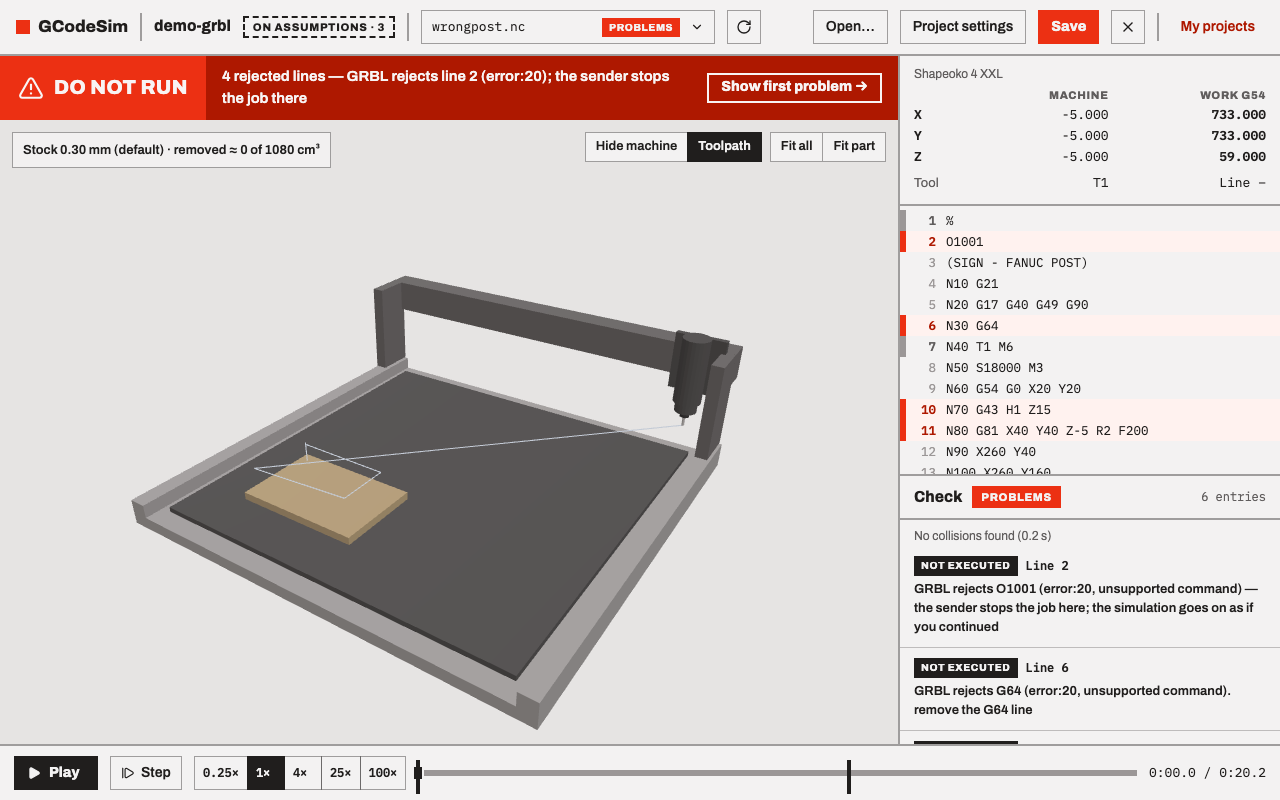Image resolution: width=1280 pixels, height=800 pixels.
Task: Click Show first problem button
Action: pos(794,87)
